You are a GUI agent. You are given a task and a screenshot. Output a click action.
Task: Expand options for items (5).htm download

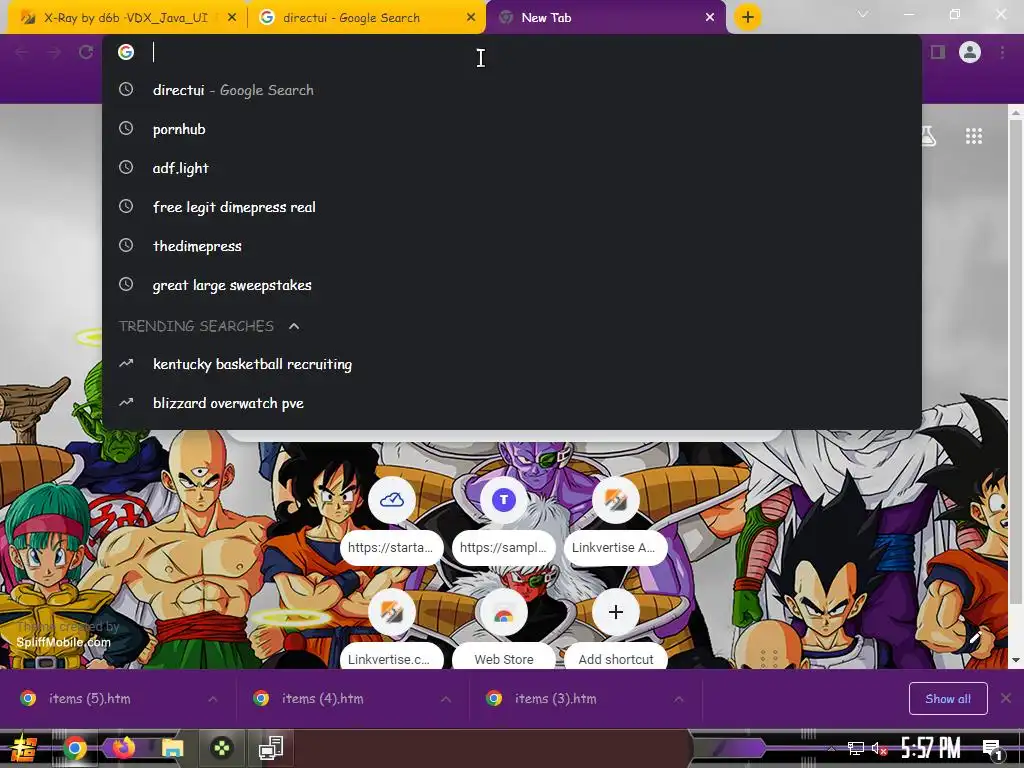point(213,699)
